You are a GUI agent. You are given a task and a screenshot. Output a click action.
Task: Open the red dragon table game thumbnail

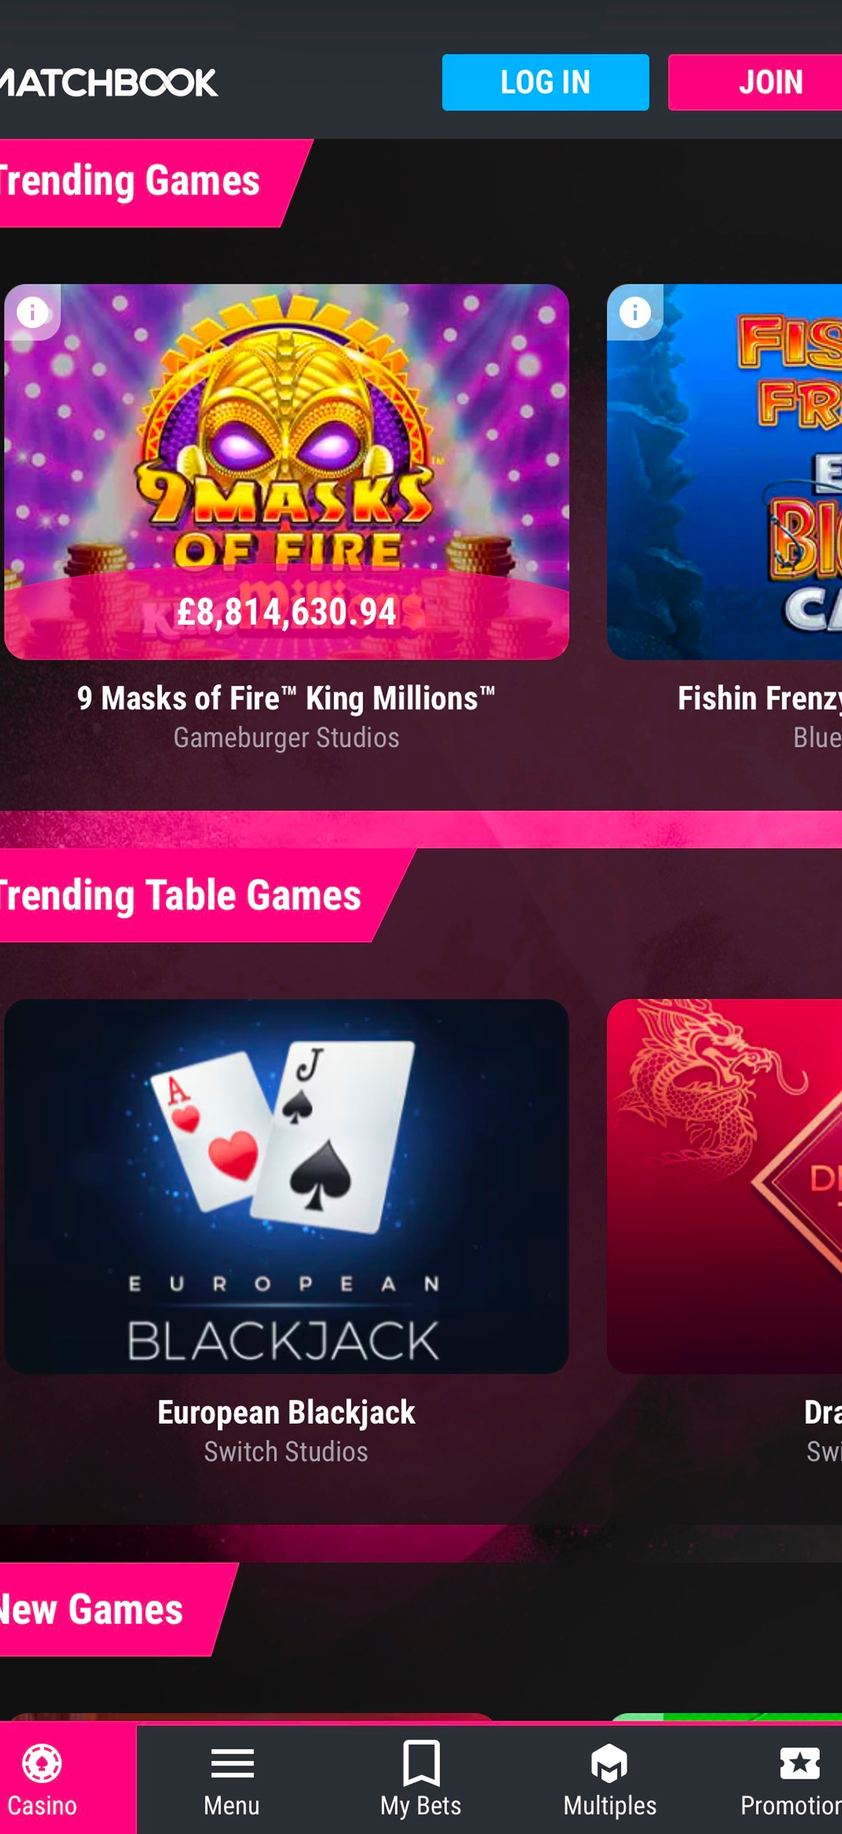(x=724, y=1186)
